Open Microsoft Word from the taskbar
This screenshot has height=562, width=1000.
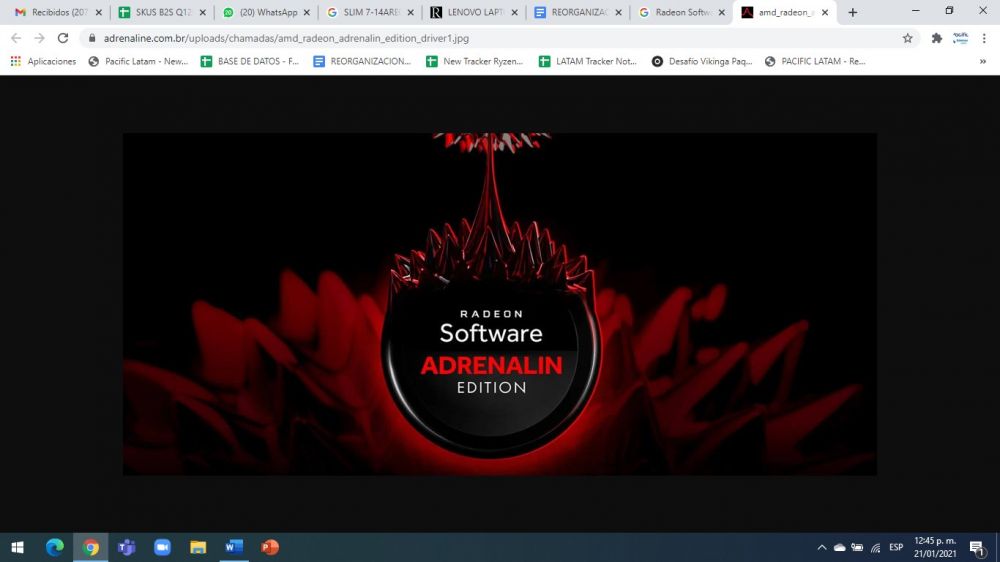pos(234,547)
